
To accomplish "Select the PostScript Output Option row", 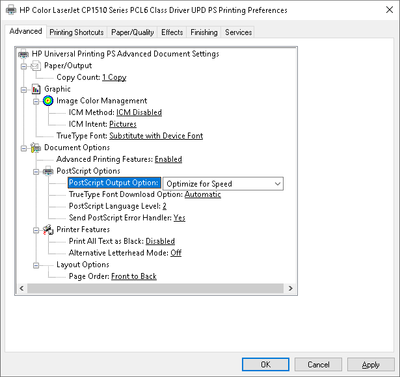I will [x=114, y=183].
